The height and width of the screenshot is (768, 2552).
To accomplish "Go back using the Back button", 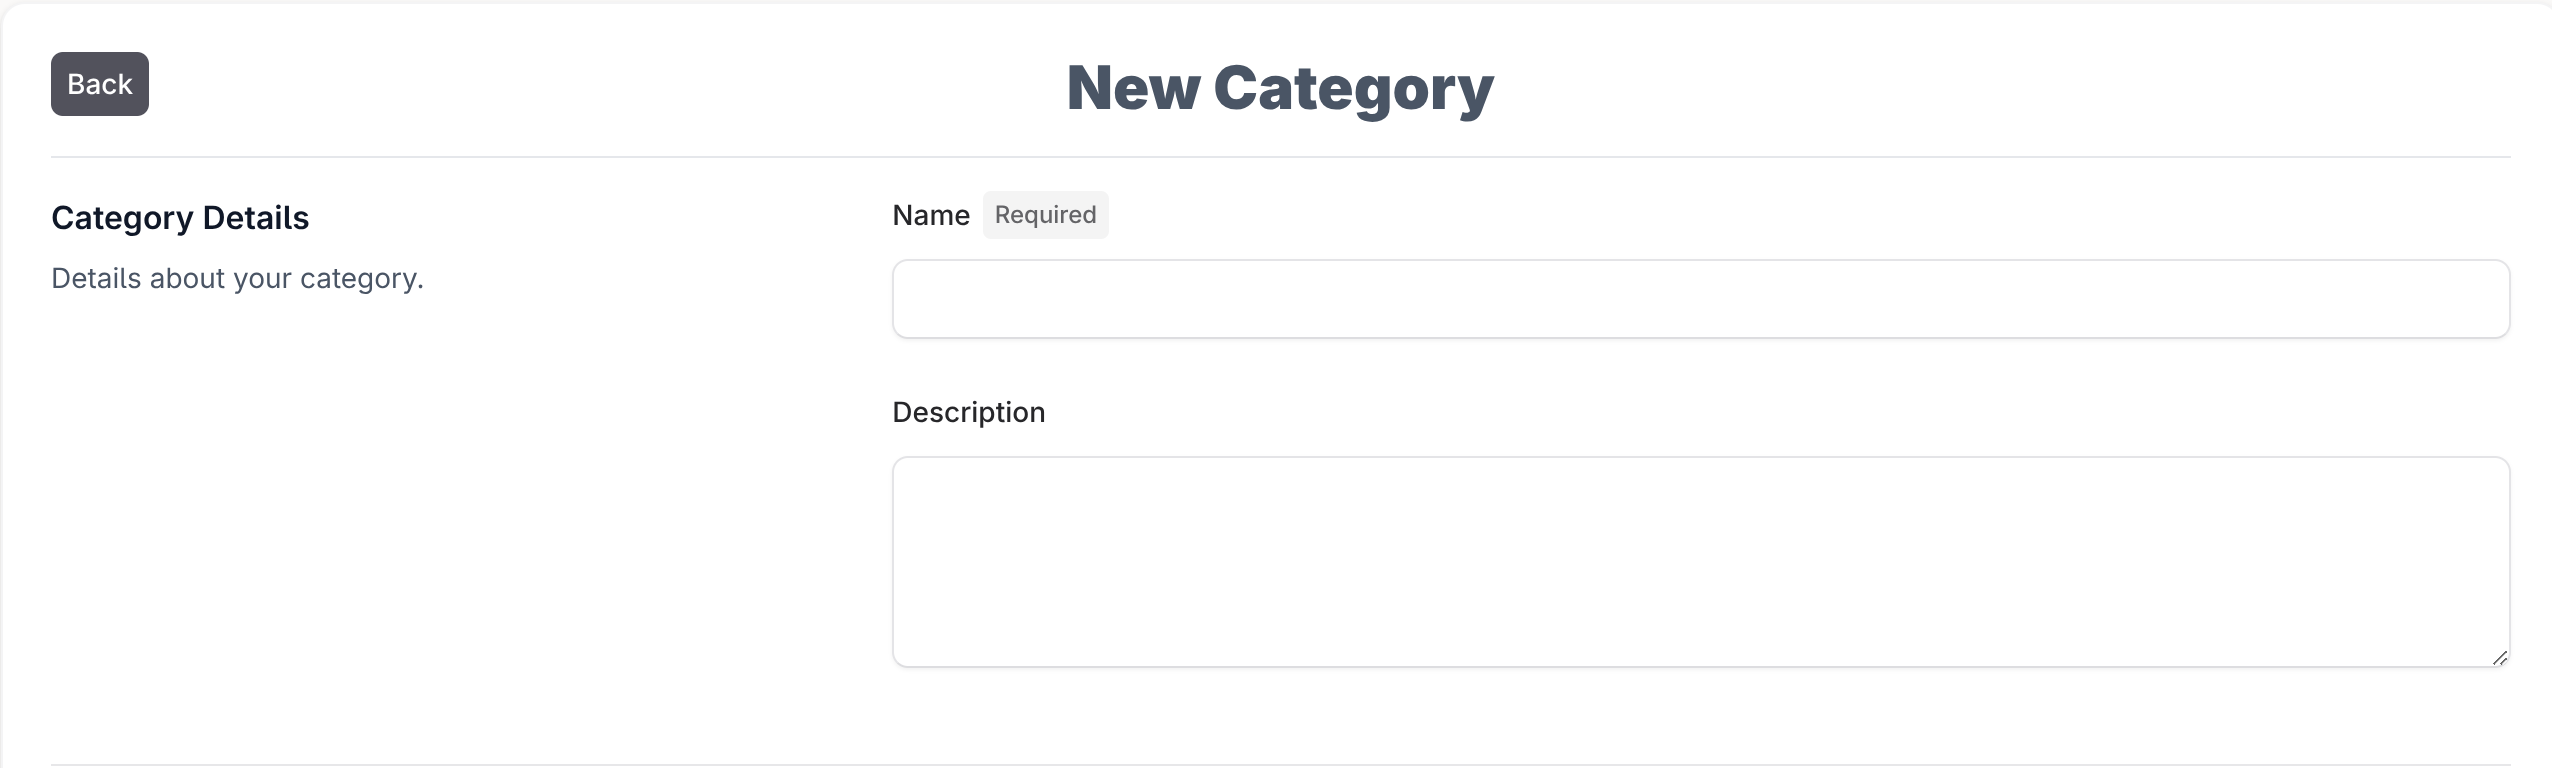I will pos(100,84).
